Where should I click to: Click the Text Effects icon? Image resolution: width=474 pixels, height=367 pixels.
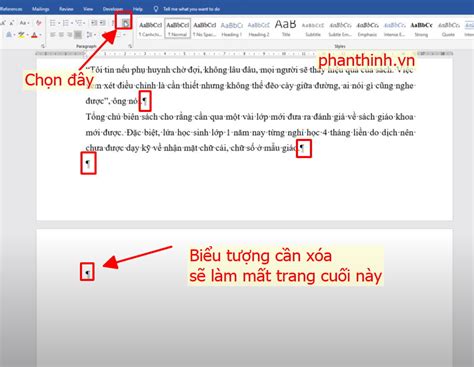coord(9,35)
